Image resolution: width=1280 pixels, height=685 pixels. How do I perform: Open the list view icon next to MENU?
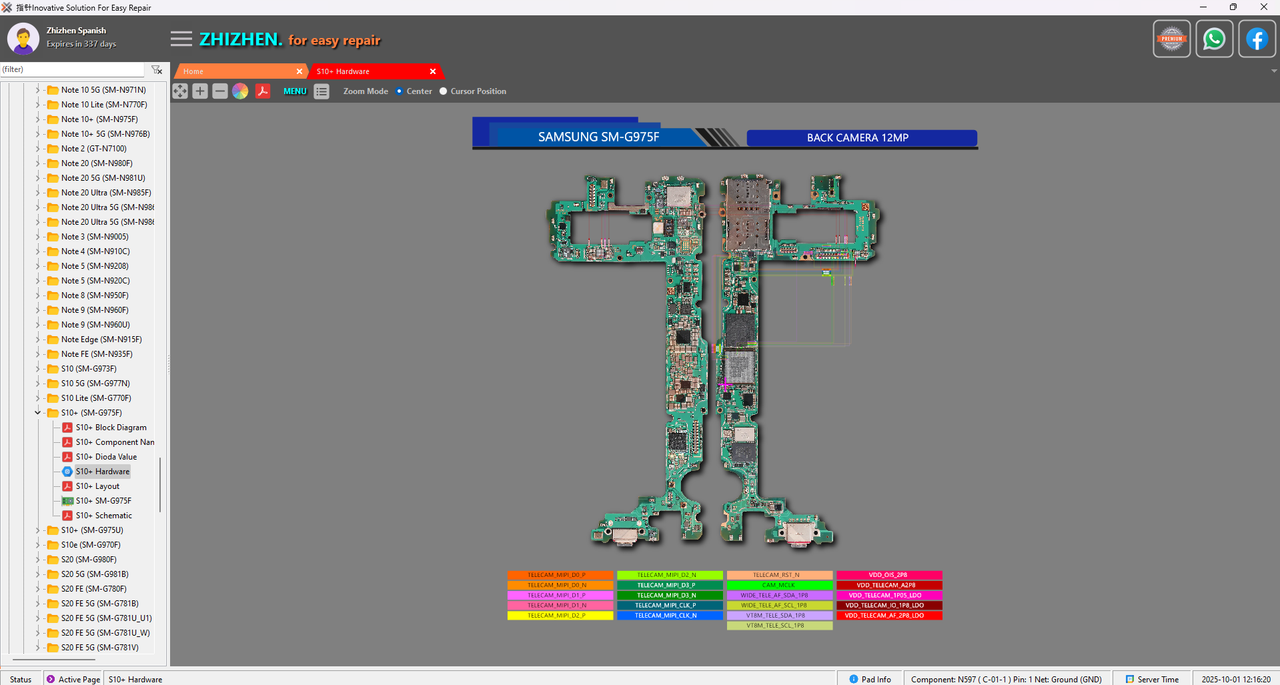click(321, 91)
